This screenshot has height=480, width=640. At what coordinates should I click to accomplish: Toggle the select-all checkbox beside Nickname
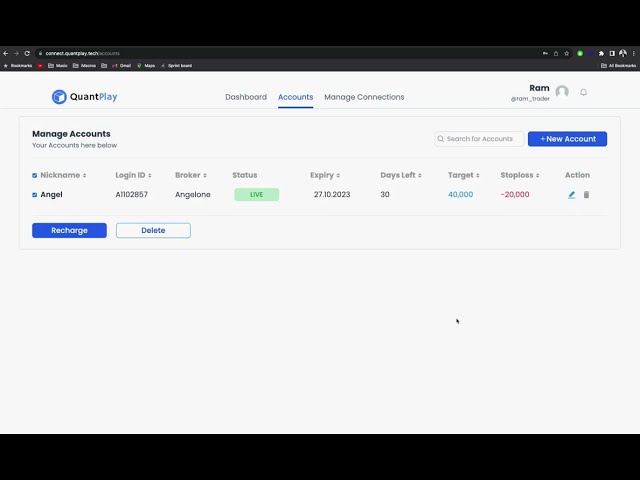(x=35, y=176)
